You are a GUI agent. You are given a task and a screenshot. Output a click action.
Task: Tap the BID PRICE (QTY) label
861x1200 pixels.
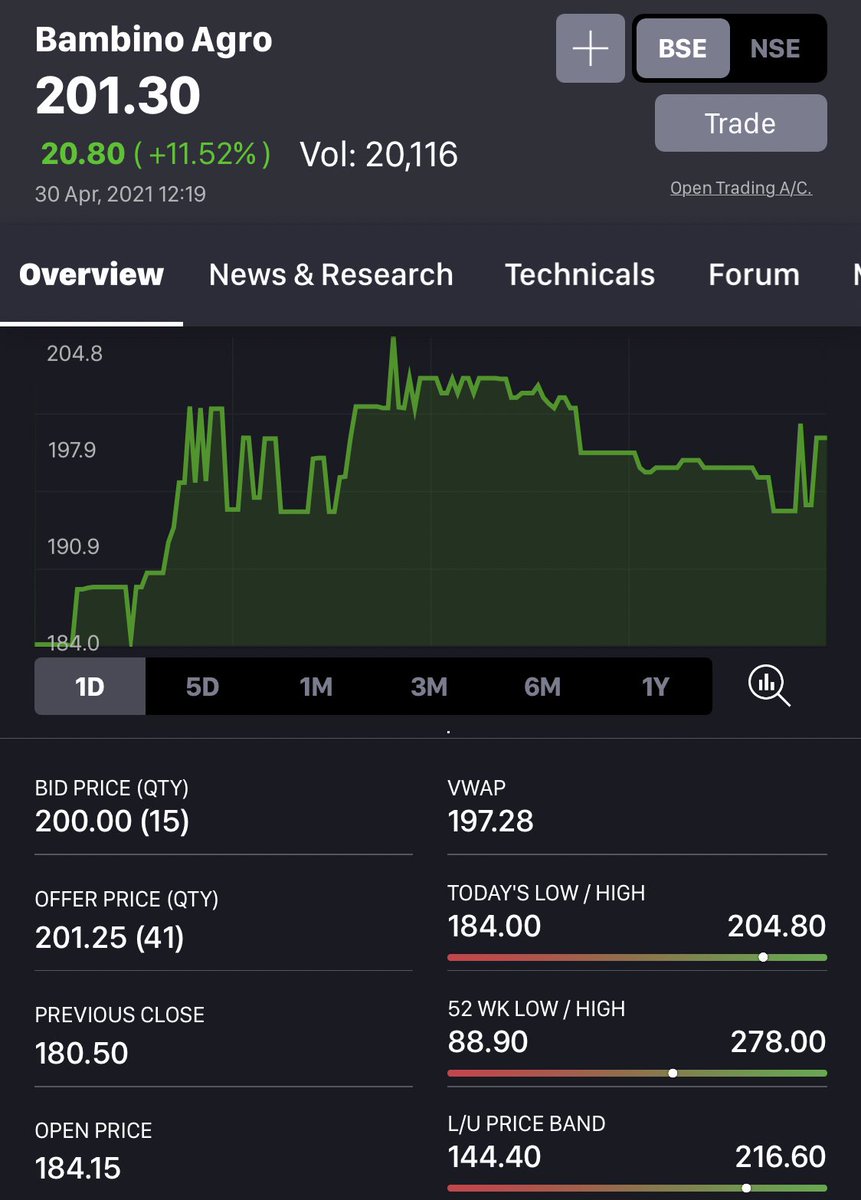point(112,788)
